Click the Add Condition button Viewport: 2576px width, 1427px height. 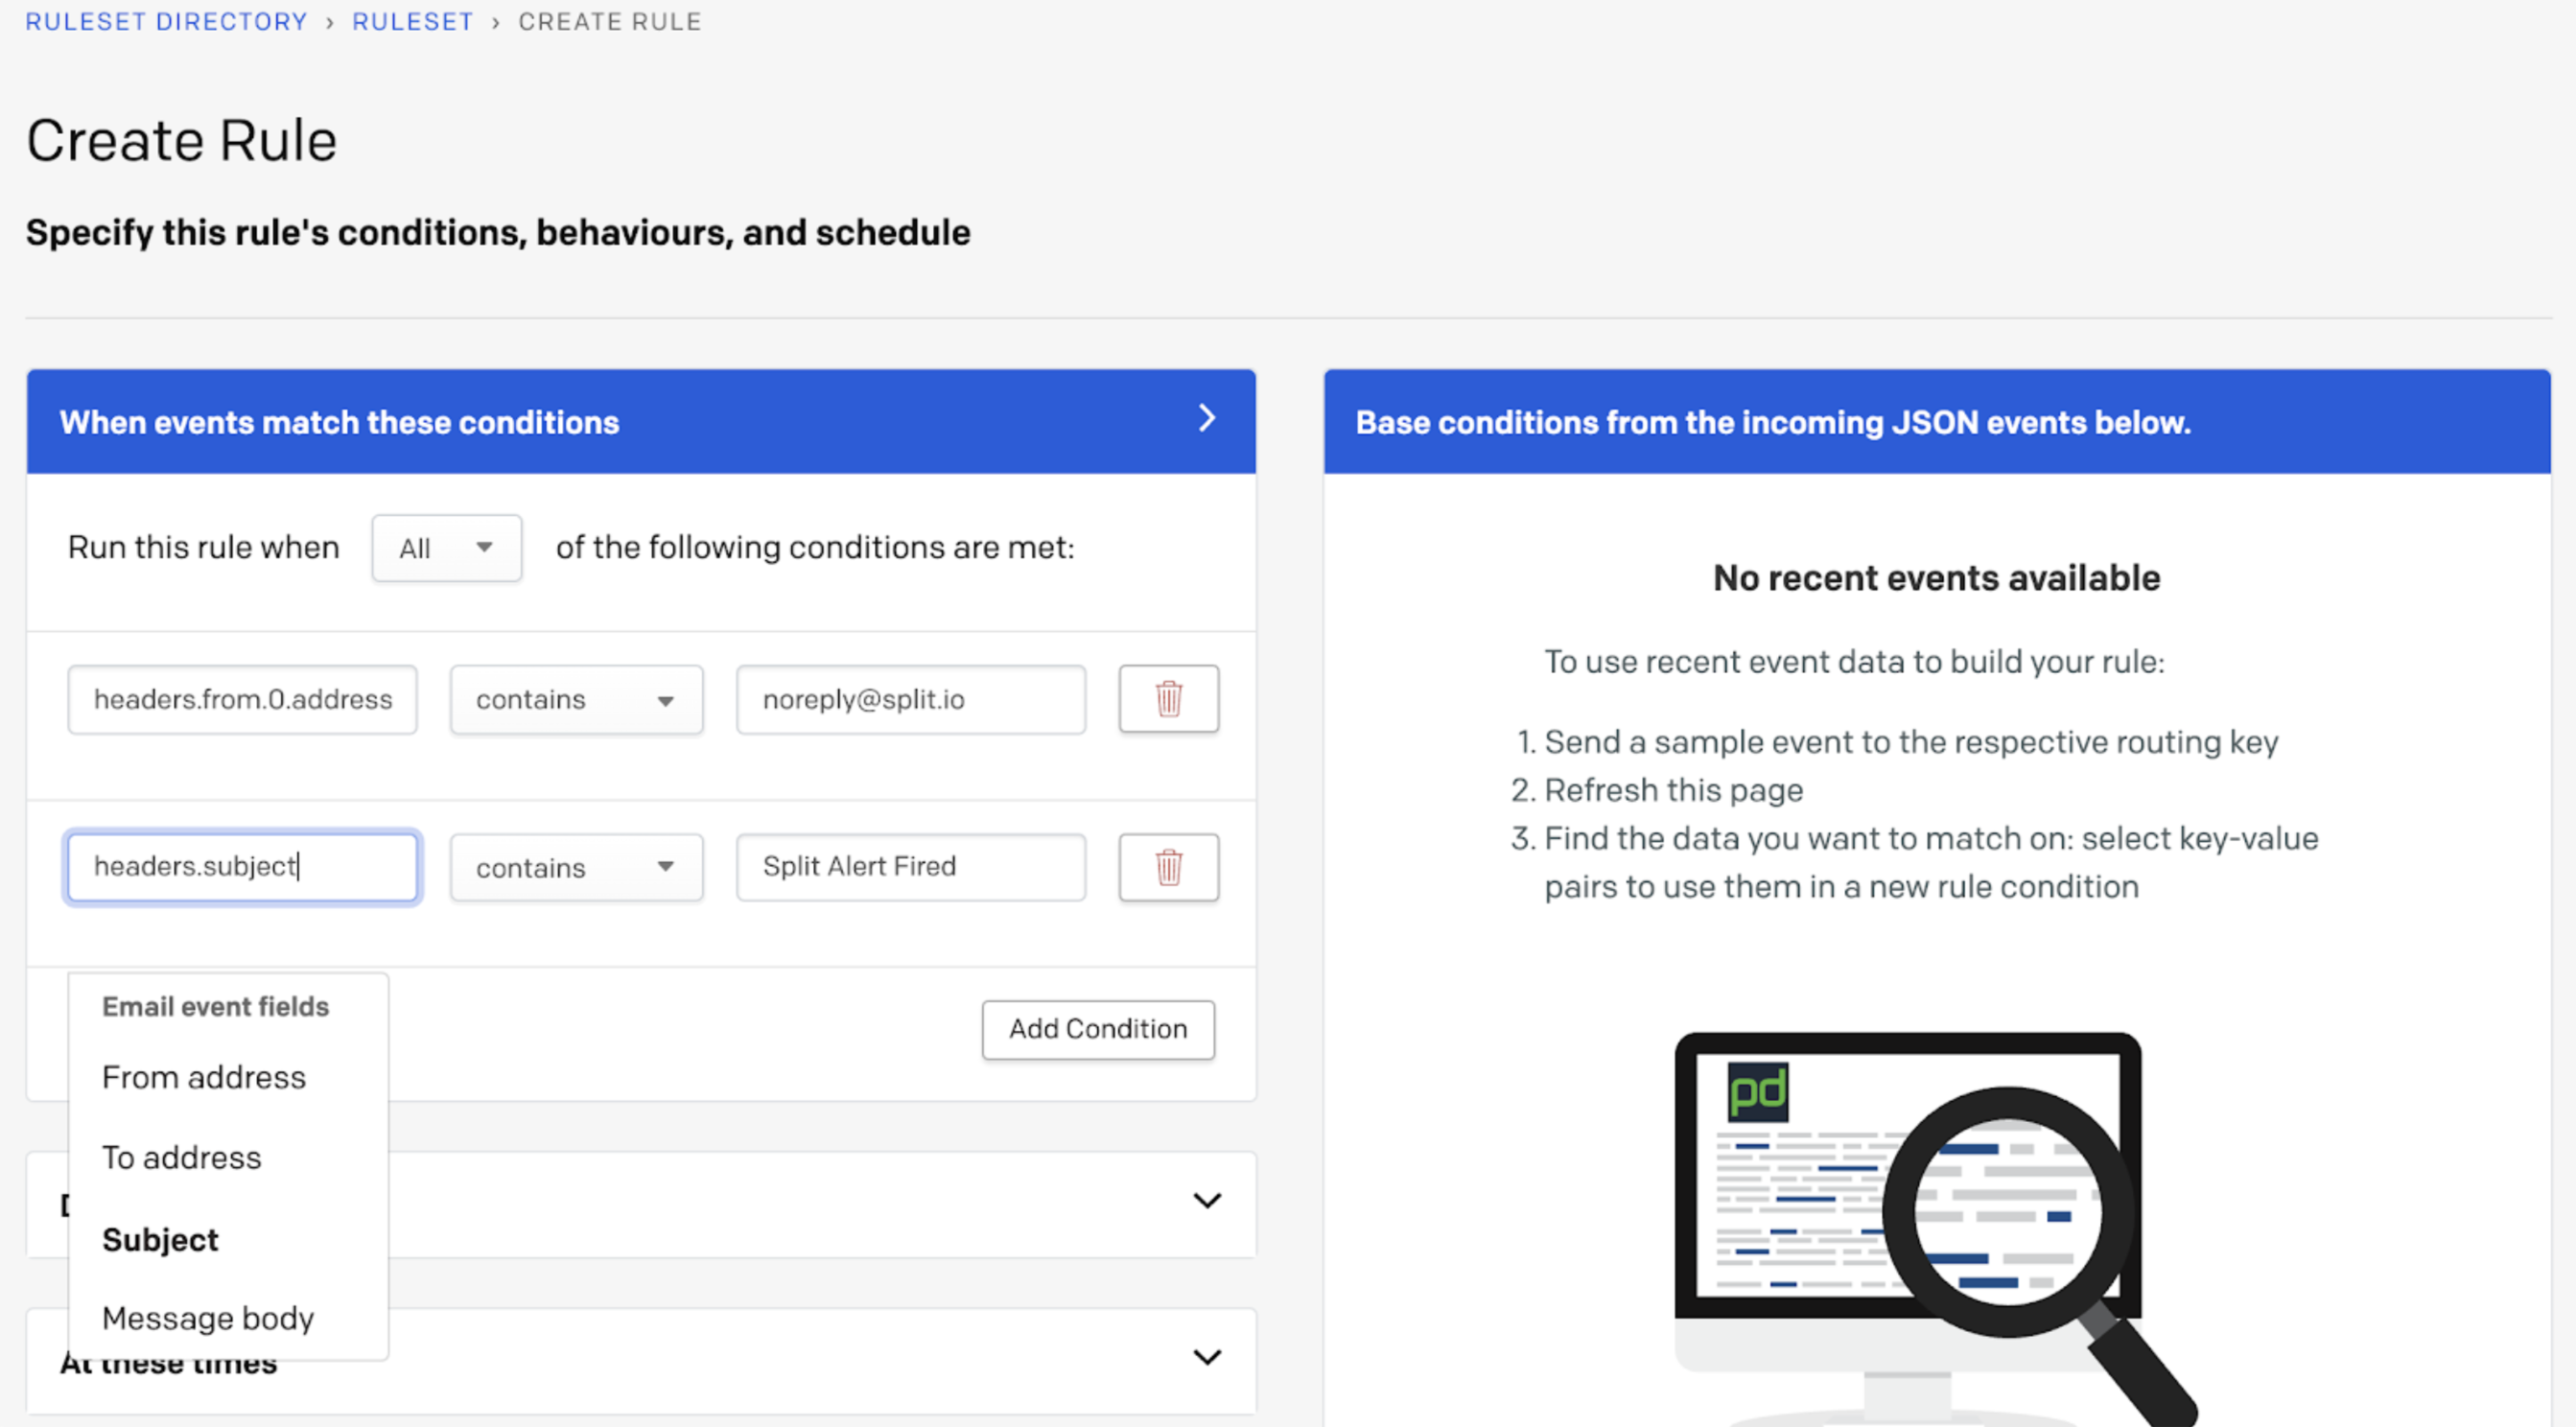(1097, 1029)
